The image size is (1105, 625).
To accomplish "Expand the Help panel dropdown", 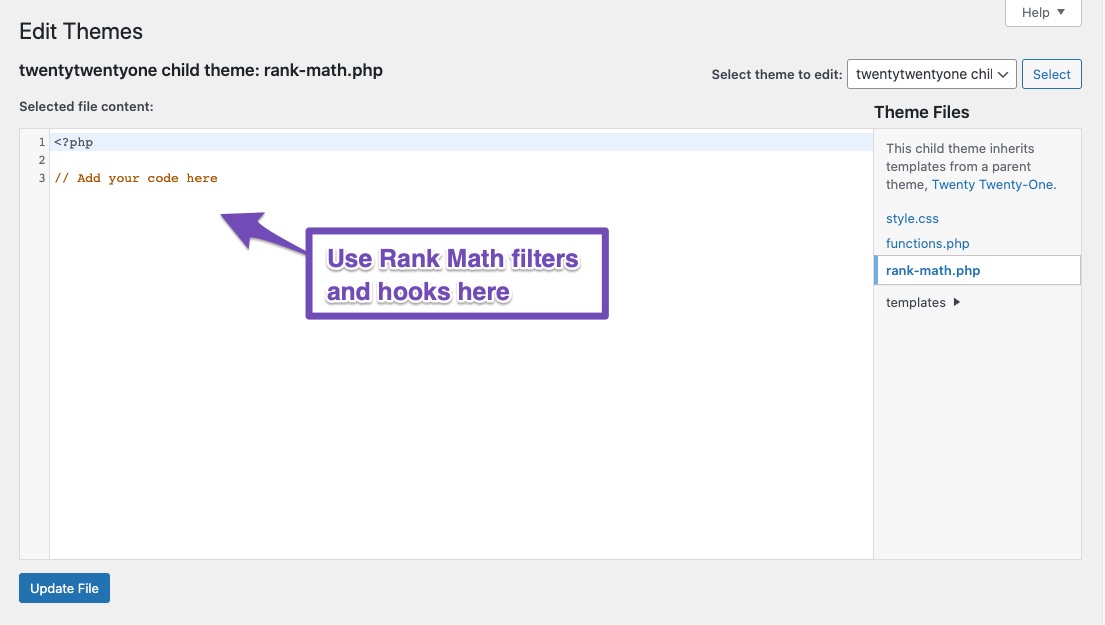I will 1042,12.
